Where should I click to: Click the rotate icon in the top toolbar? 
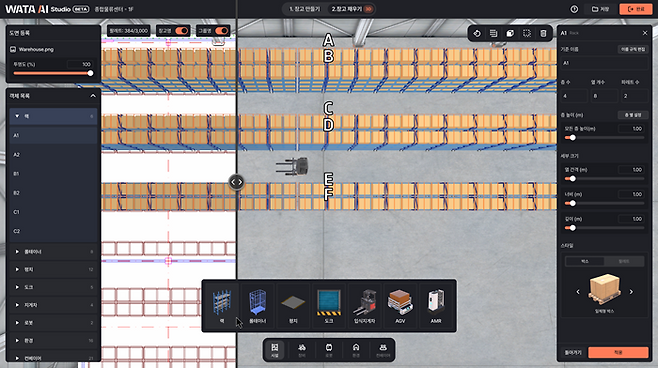[477, 33]
